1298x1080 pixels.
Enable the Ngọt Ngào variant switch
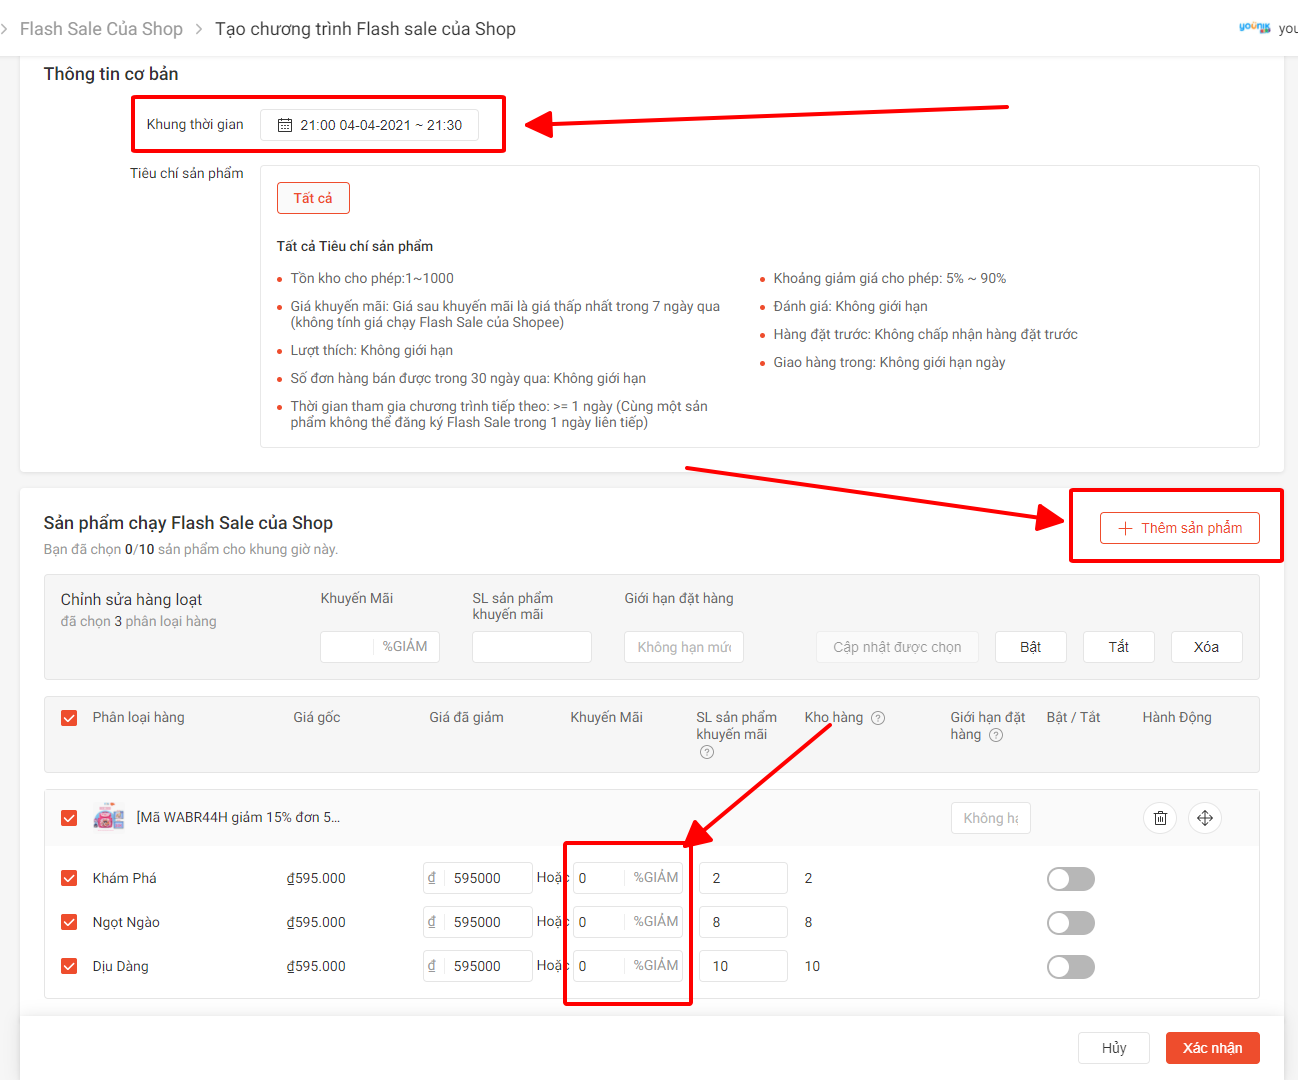(1070, 923)
